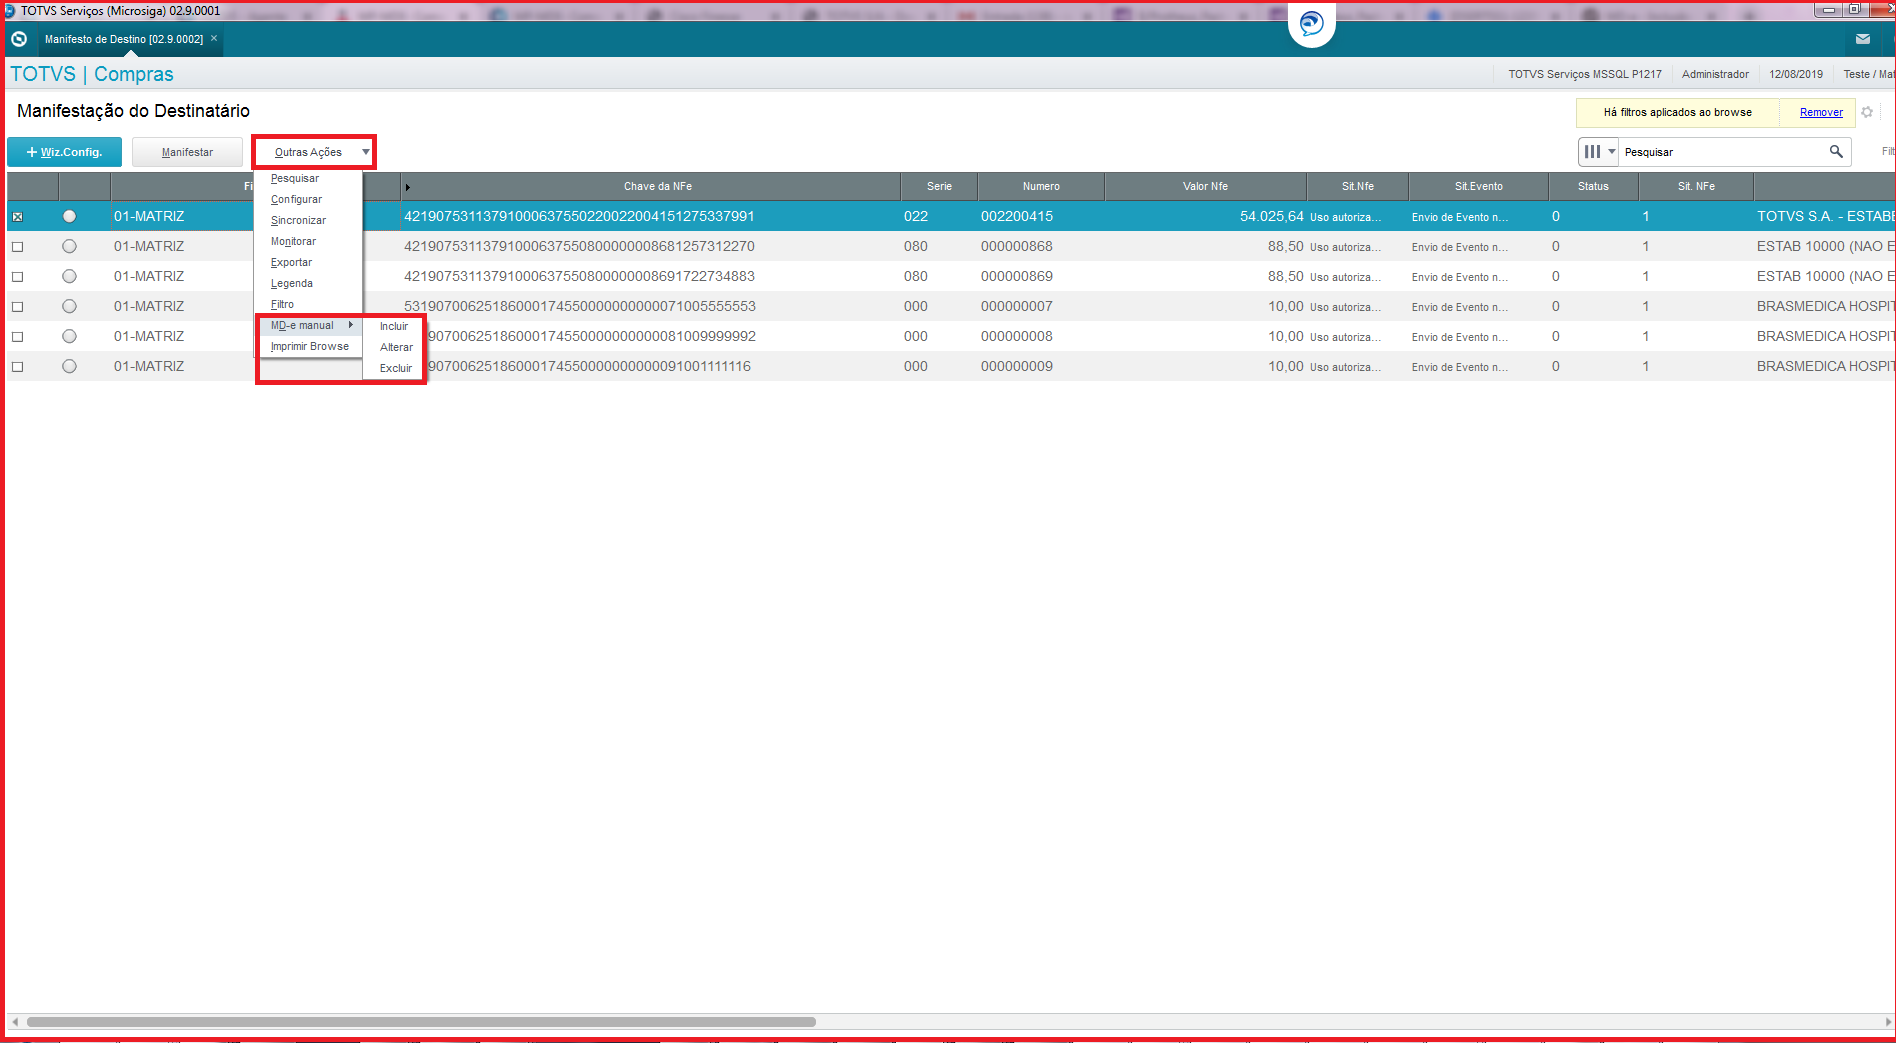This screenshot has height=1043, width=1896.
Task: Choose Imprimir Browse menu entry
Action: click(x=310, y=346)
